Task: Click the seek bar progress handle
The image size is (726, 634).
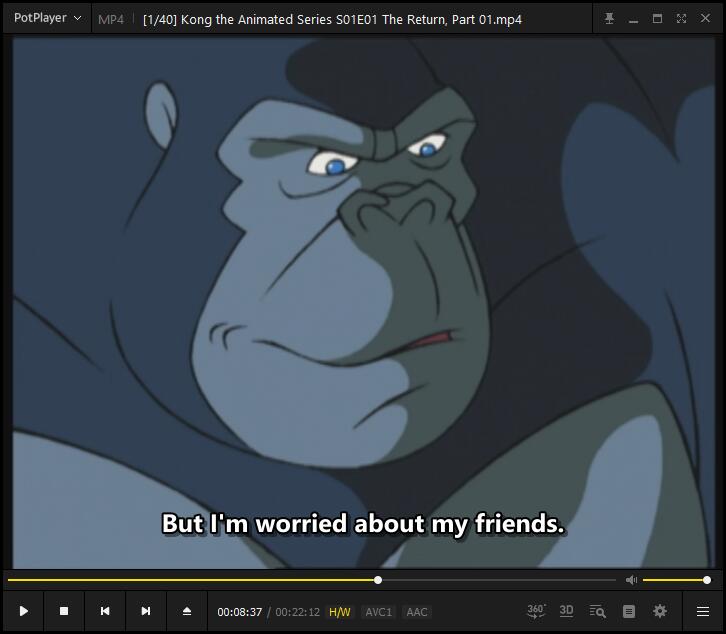Action: tap(378, 580)
